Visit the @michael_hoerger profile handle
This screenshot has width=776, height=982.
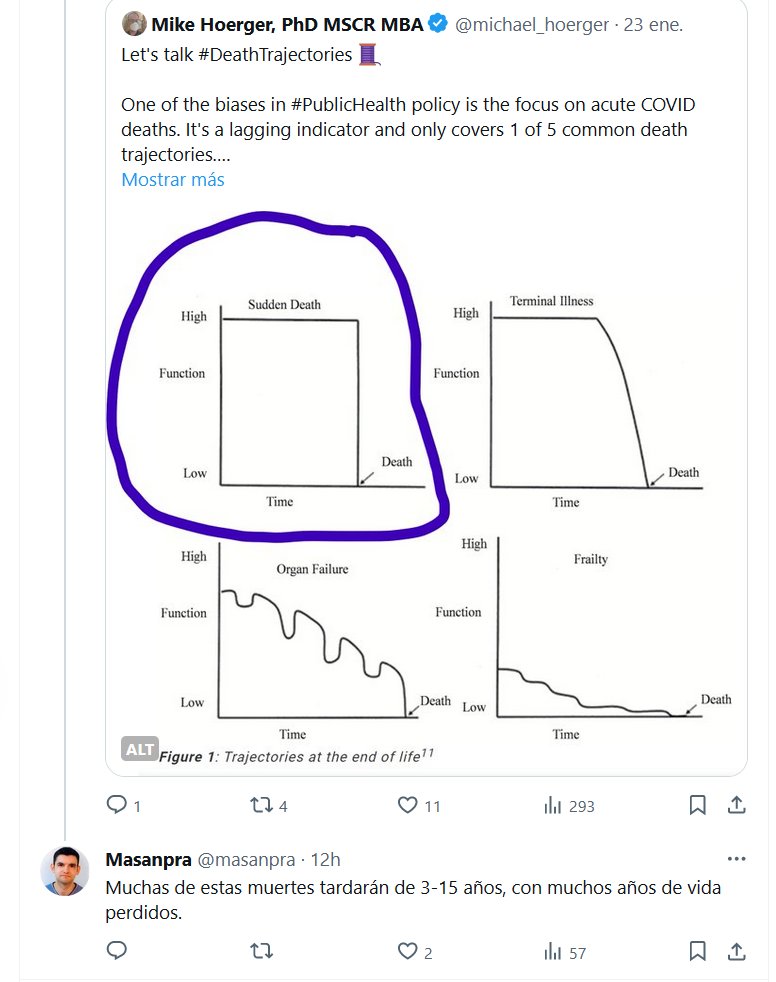pyautogui.click(x=531, y=25)
